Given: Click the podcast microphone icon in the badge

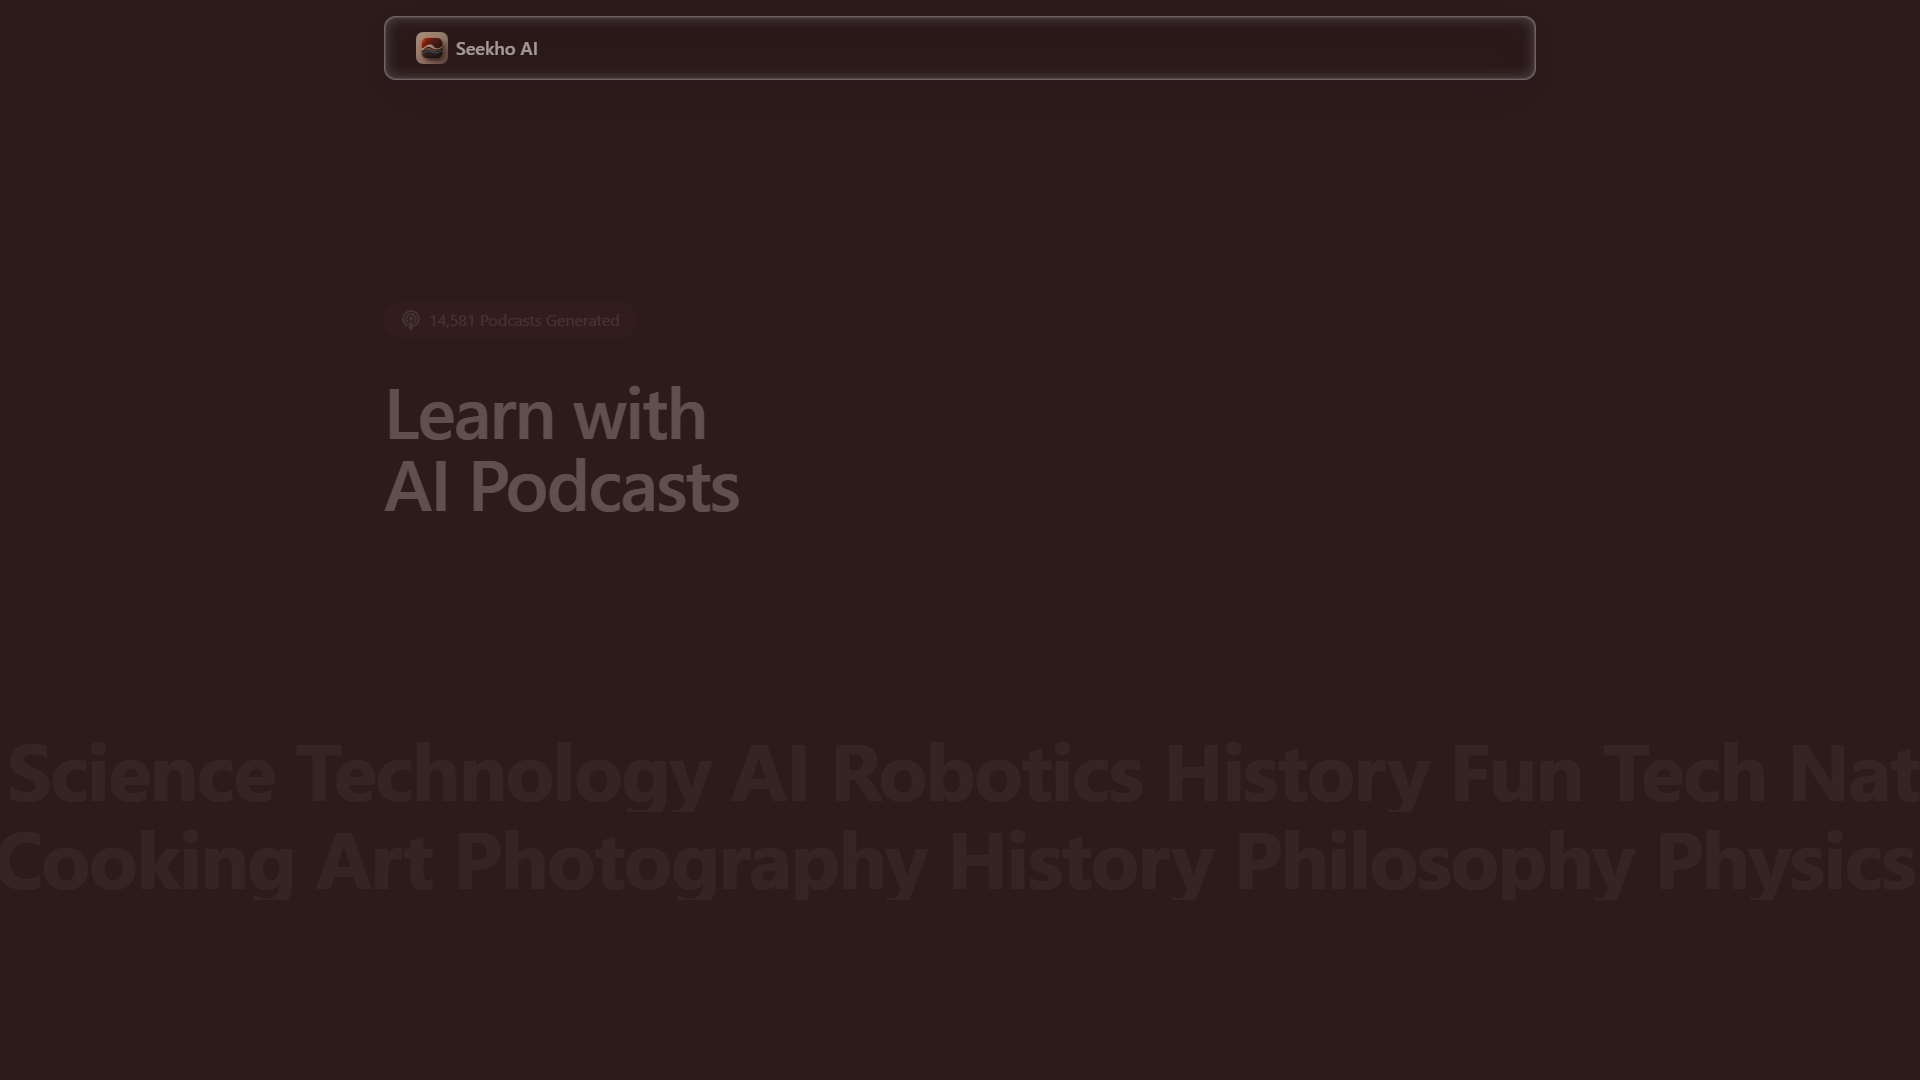Looking at the screenshot, I should point(410,320).
